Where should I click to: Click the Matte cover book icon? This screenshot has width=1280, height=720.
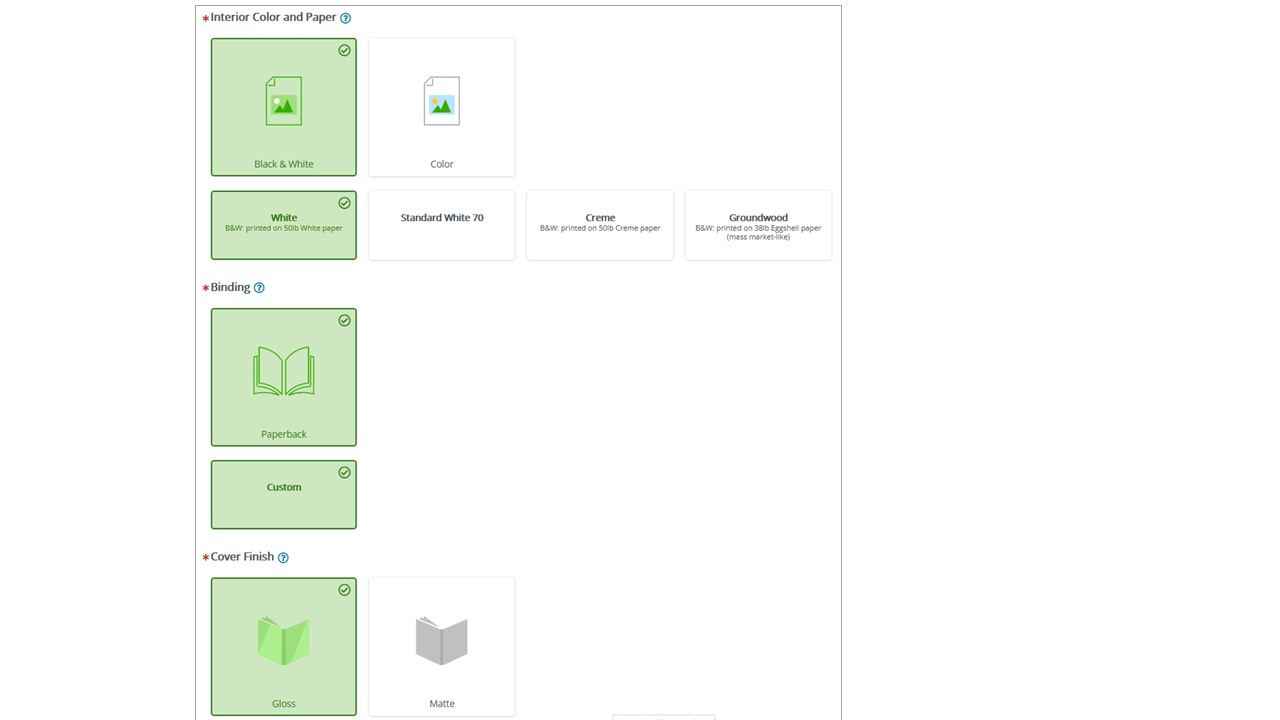pyautogui.click(x=441, y=640)
